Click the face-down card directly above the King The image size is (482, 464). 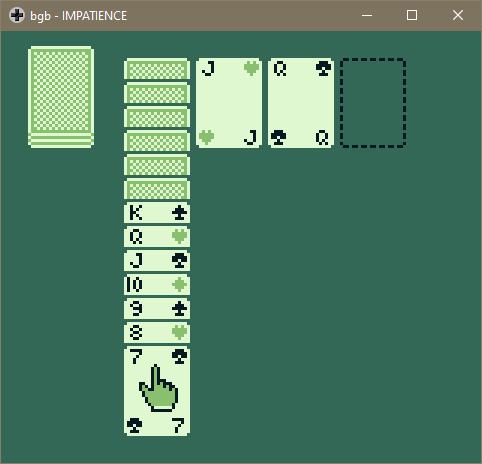click(x=157, y=189)
